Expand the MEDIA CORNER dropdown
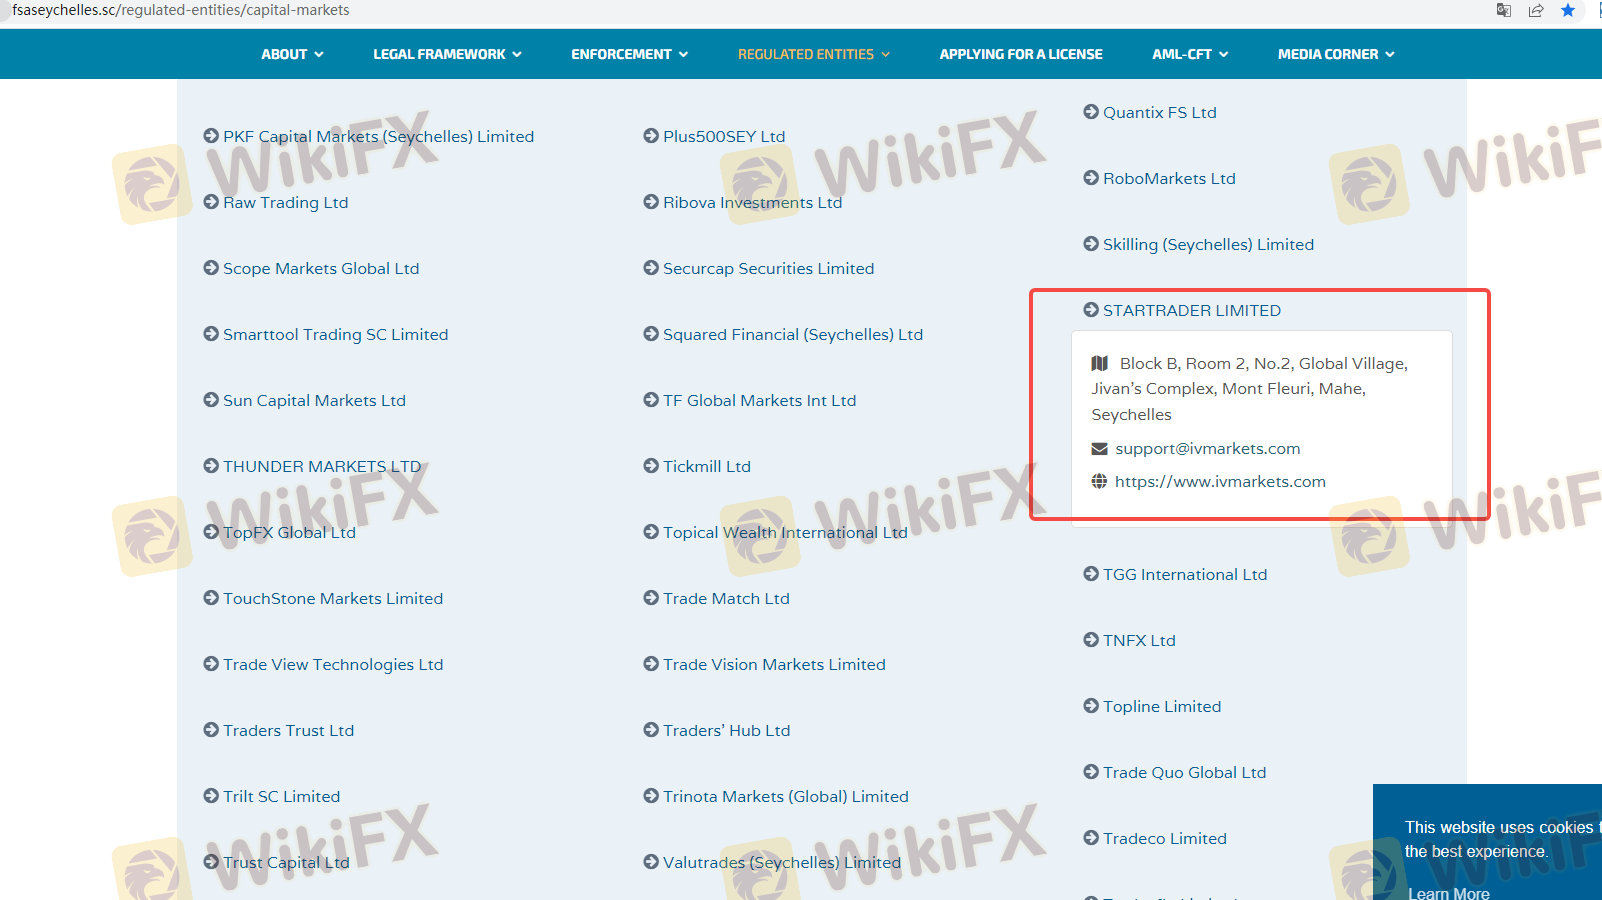This screenshot has width=1602, height=900. pyautogui.click(x=1335, y=54)
